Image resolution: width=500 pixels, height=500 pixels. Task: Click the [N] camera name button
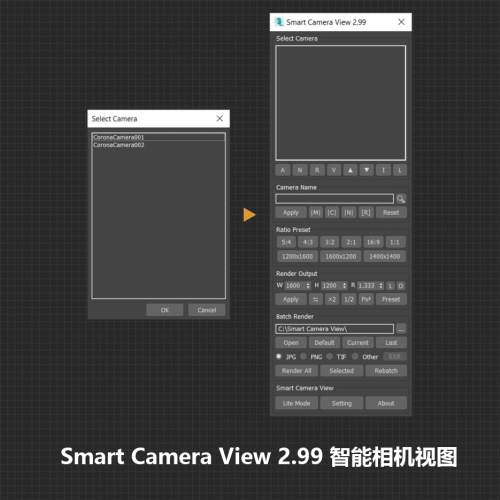pyautogui.click(x=349, y=213)
